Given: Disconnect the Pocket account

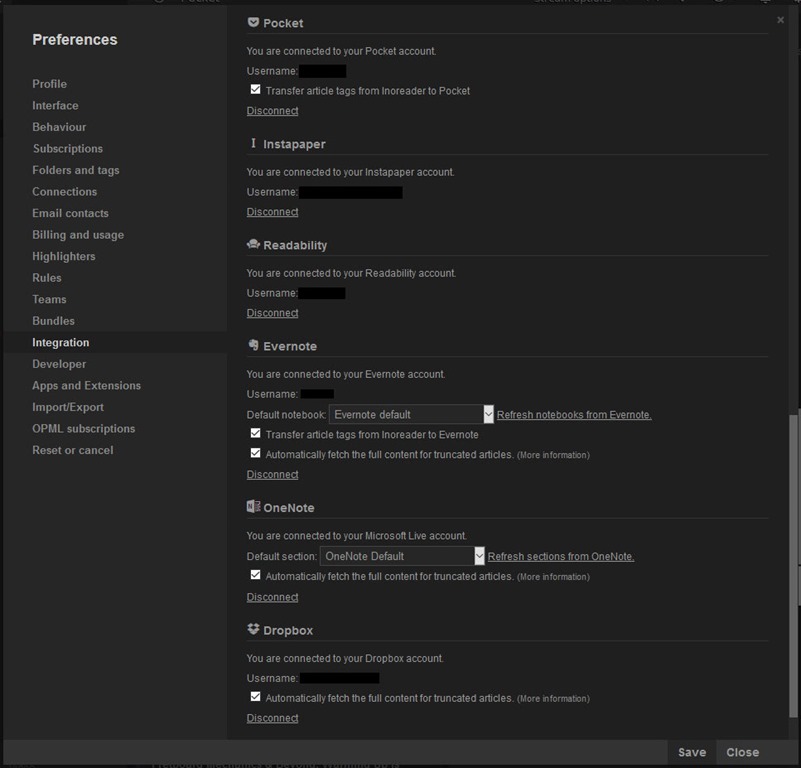Looking at the screenshot, I should point(272,110).
